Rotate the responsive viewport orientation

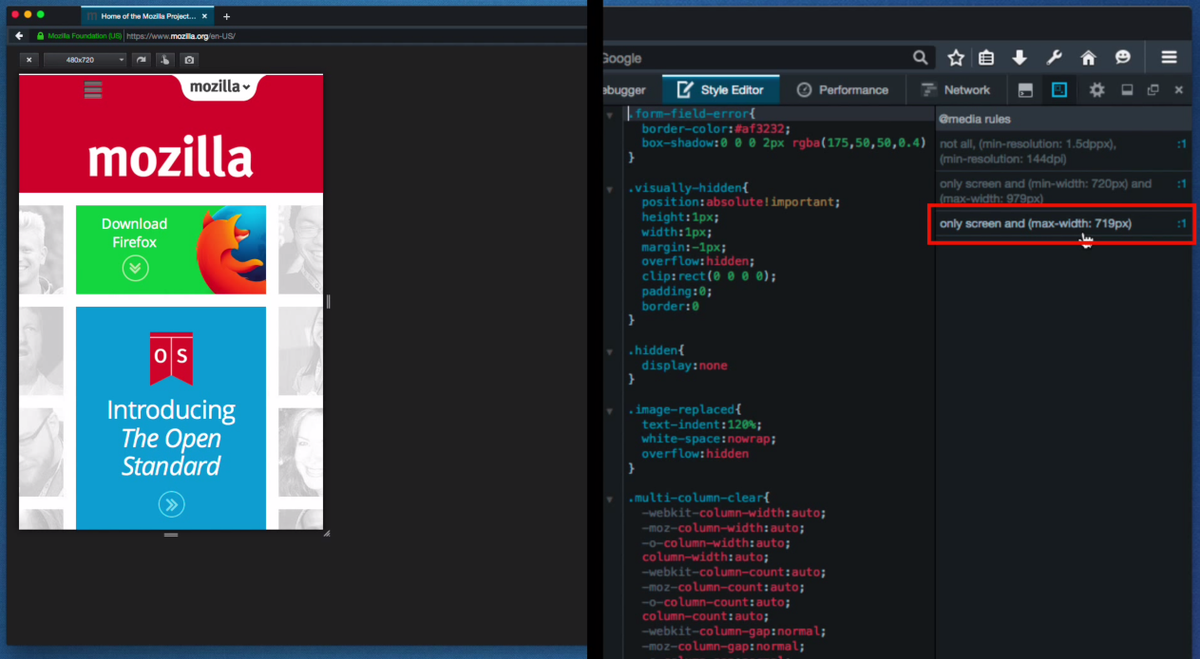coord(141,60)
